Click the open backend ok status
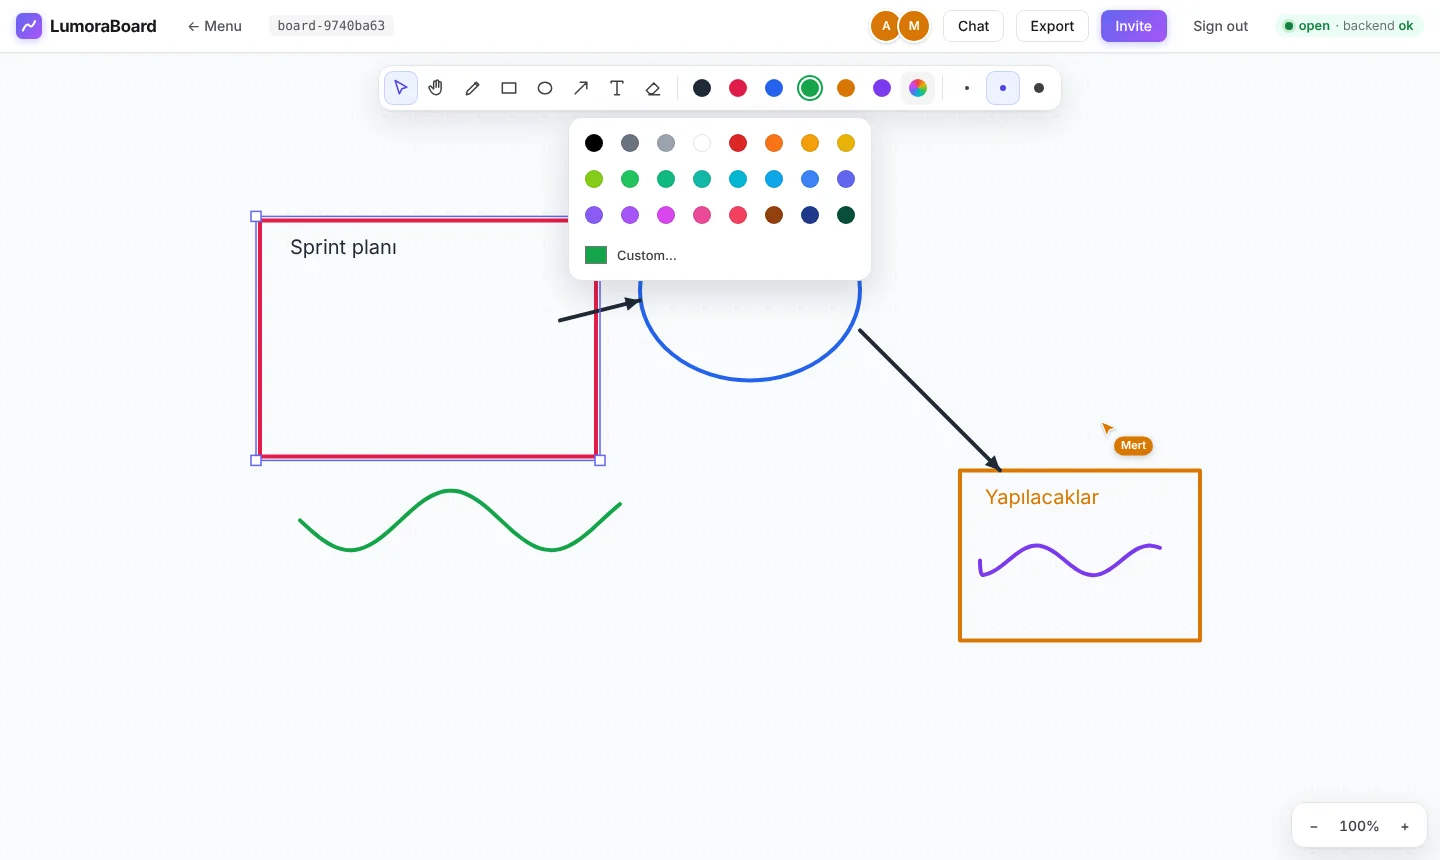The width and height of the screenshot is (1440, 860). (1349, 26)
